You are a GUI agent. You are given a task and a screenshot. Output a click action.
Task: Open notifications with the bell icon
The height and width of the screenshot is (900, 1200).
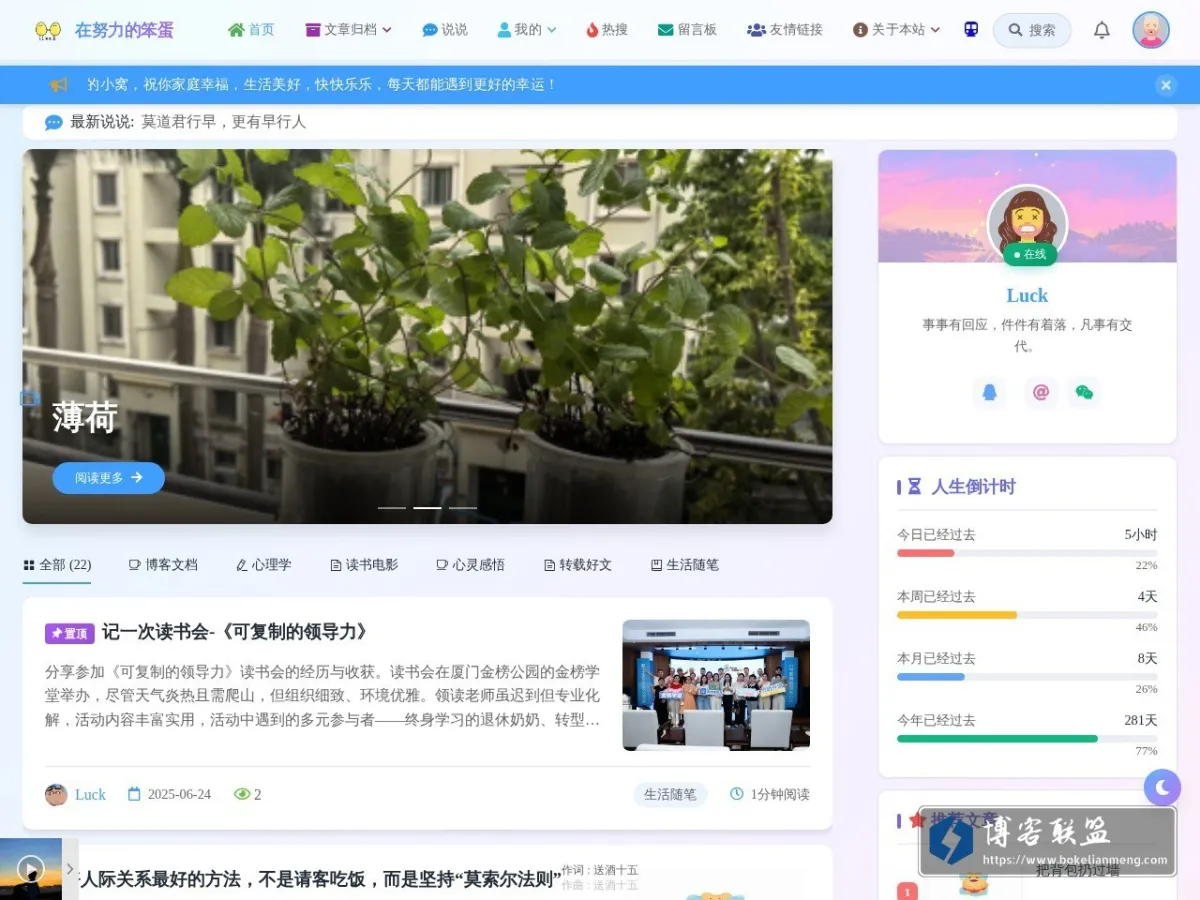click(x=1101, y=30)
